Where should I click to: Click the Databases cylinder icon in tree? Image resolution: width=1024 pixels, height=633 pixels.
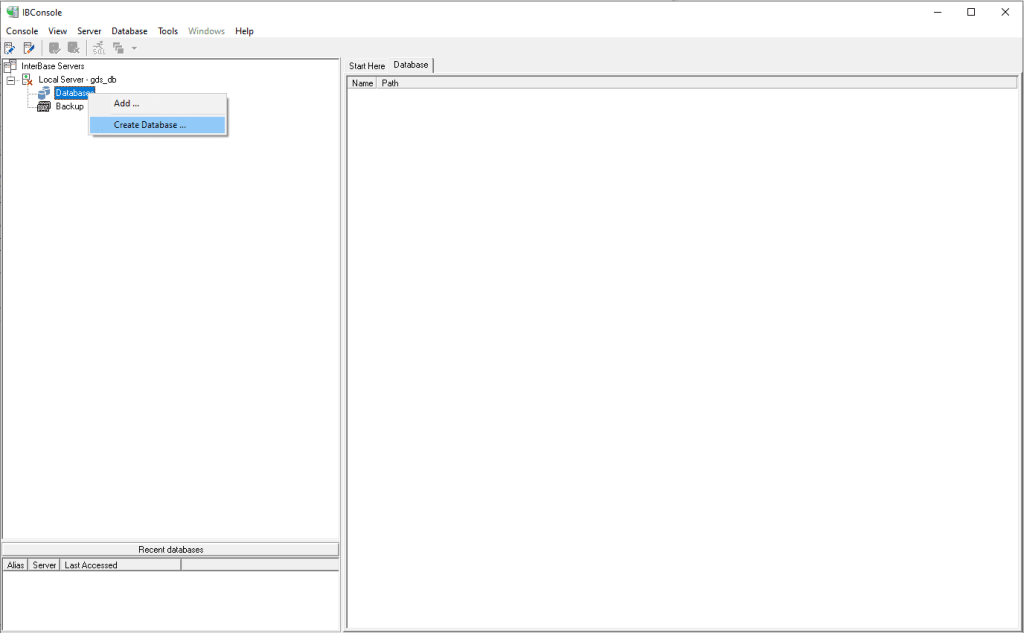(44, 93)
